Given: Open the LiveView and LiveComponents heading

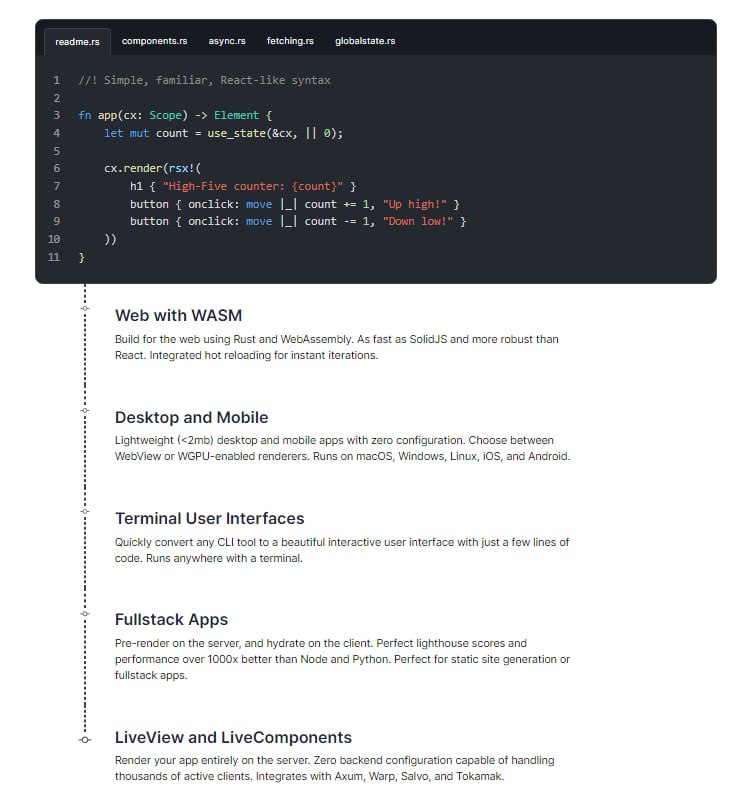Looking at the screenshot, I should 233,737.
